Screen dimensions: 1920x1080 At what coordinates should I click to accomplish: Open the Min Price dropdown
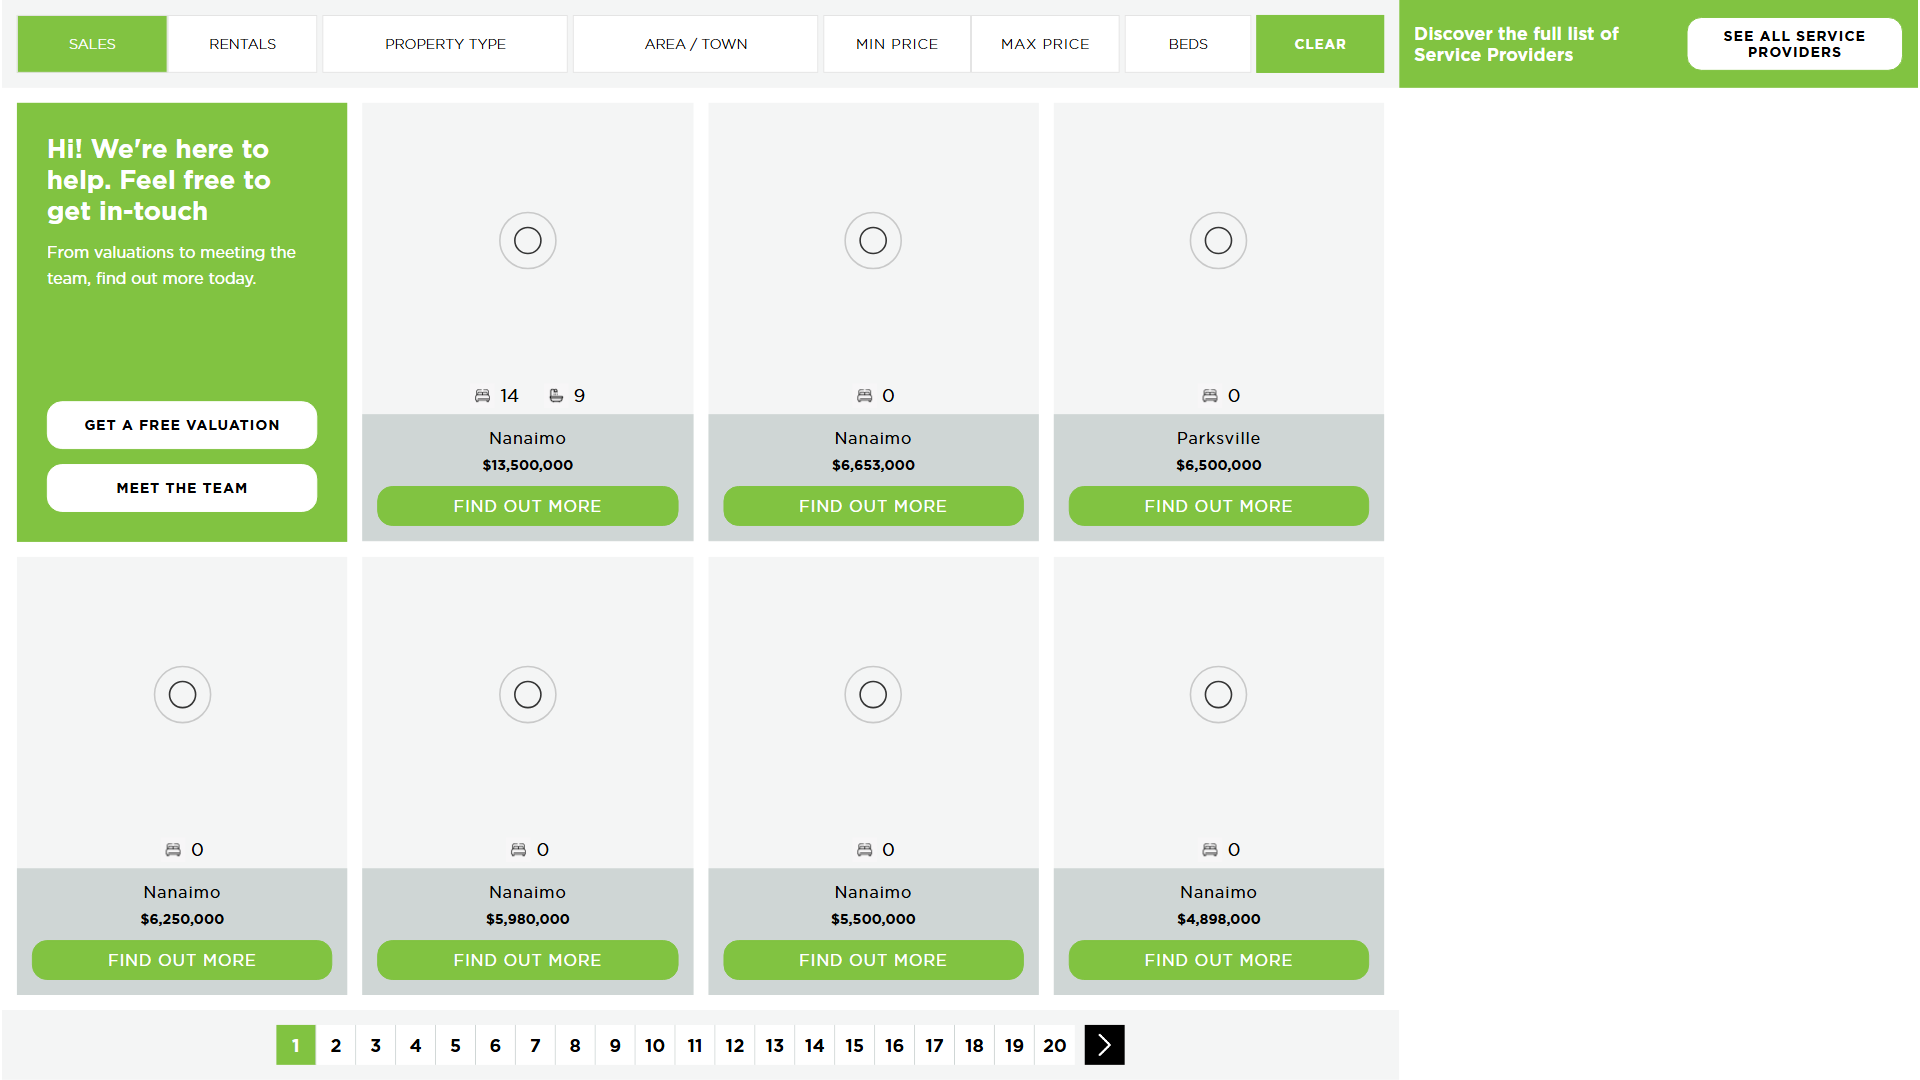click(x=896, y=44)
